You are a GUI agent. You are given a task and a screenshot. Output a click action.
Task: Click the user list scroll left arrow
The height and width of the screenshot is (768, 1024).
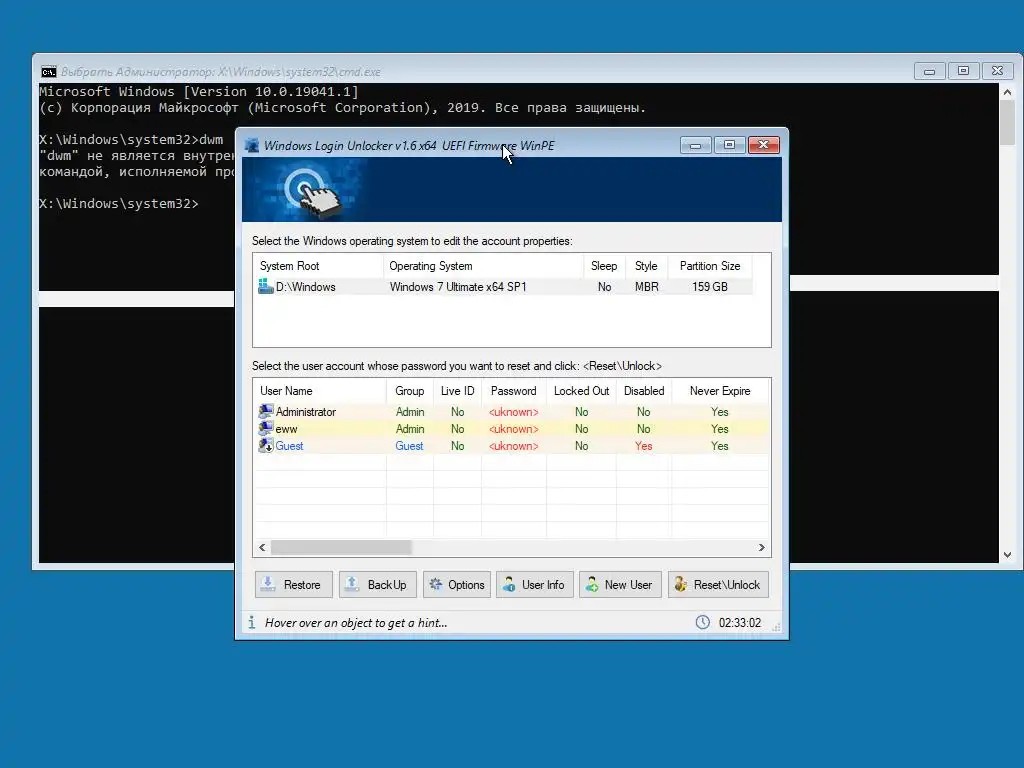pyautogui.click(x=263, y=547)
